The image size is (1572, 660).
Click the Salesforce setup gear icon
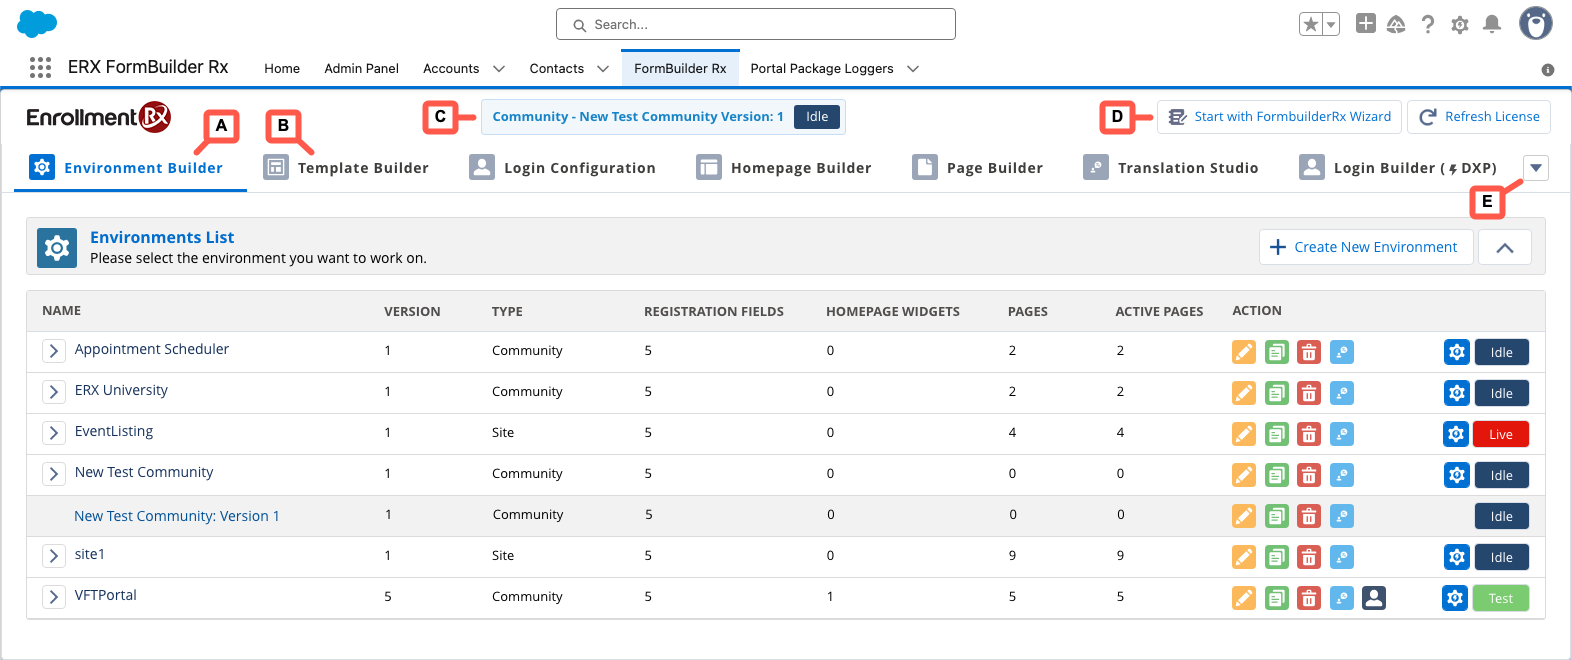tap(1459, 25)
